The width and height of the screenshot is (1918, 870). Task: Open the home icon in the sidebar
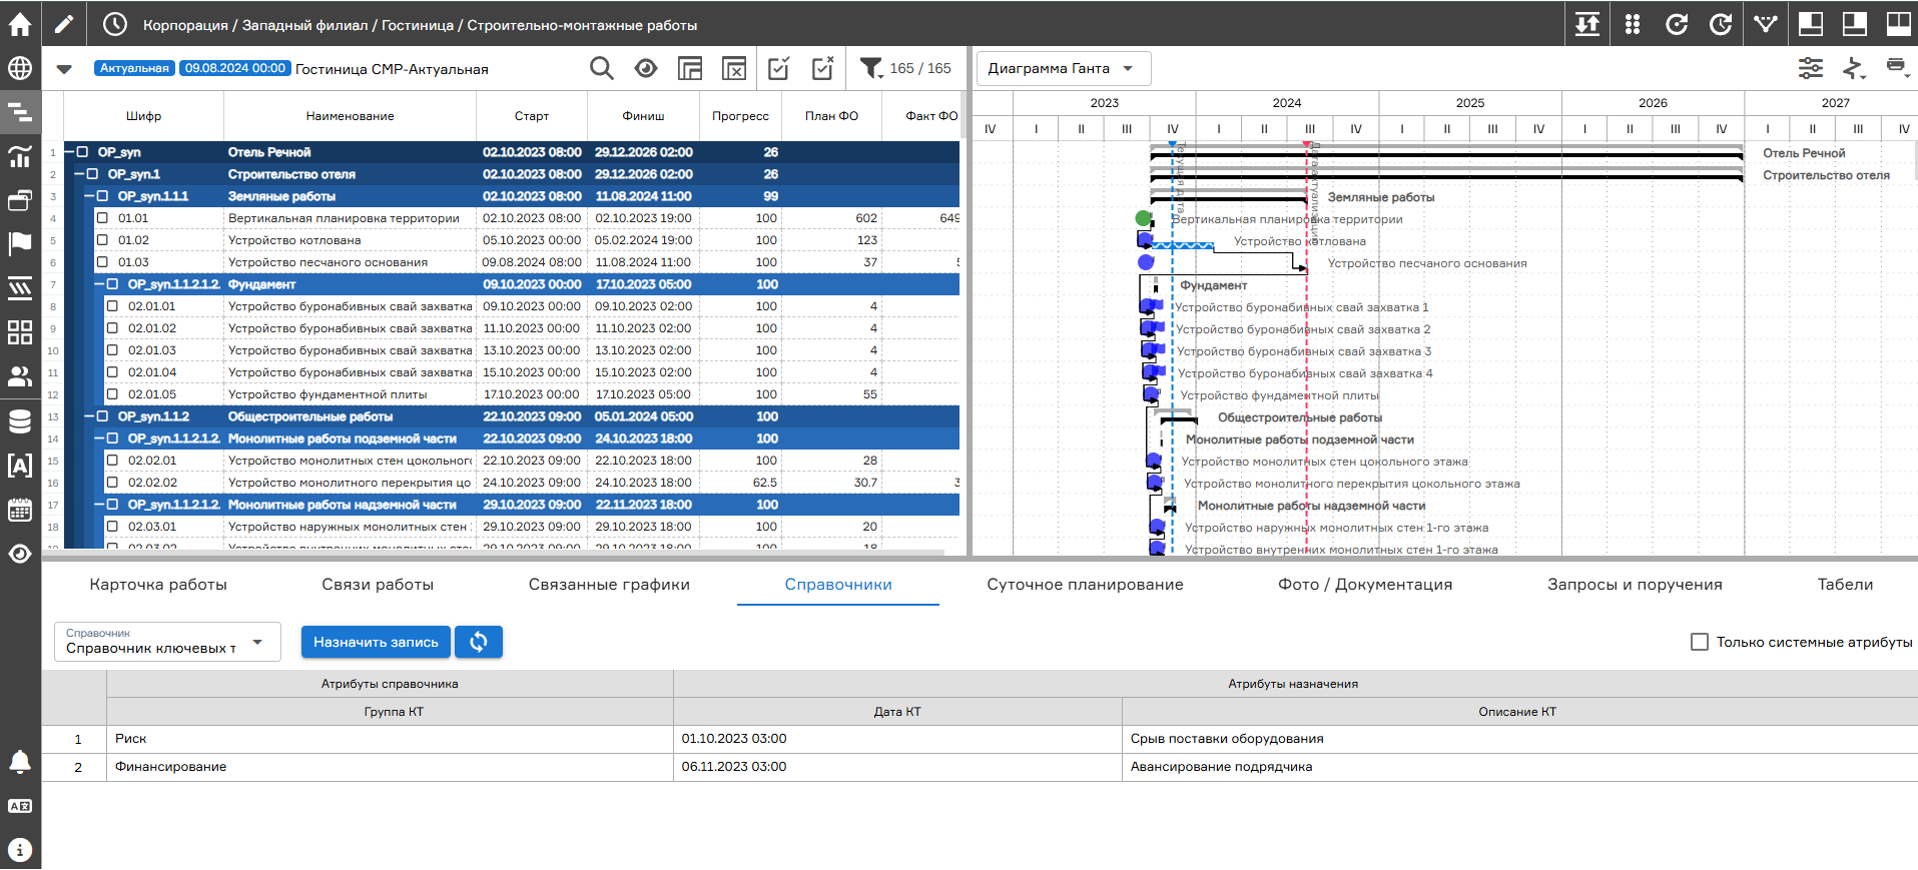coord(20,24)
